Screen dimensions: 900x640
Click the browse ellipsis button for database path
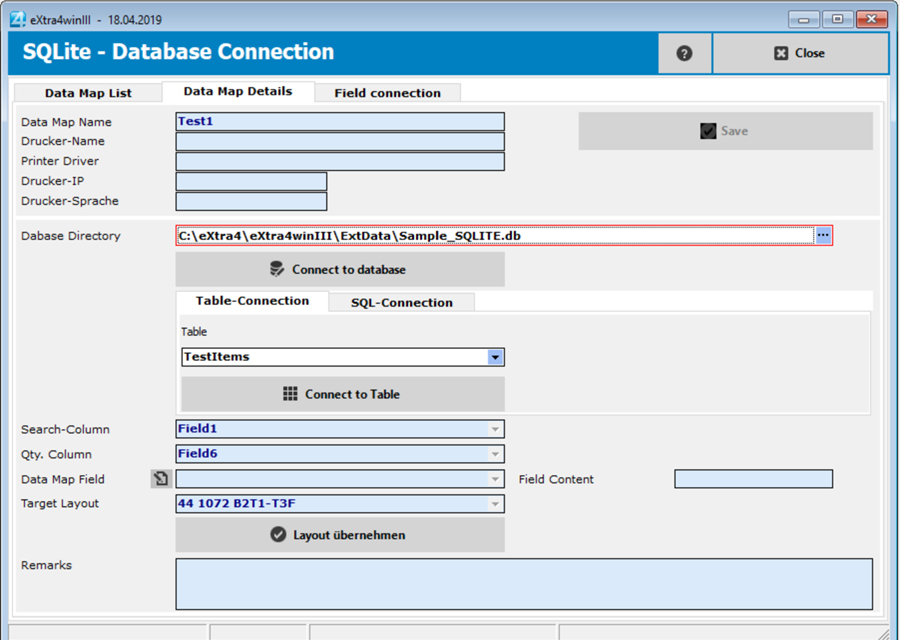[823, 235]
